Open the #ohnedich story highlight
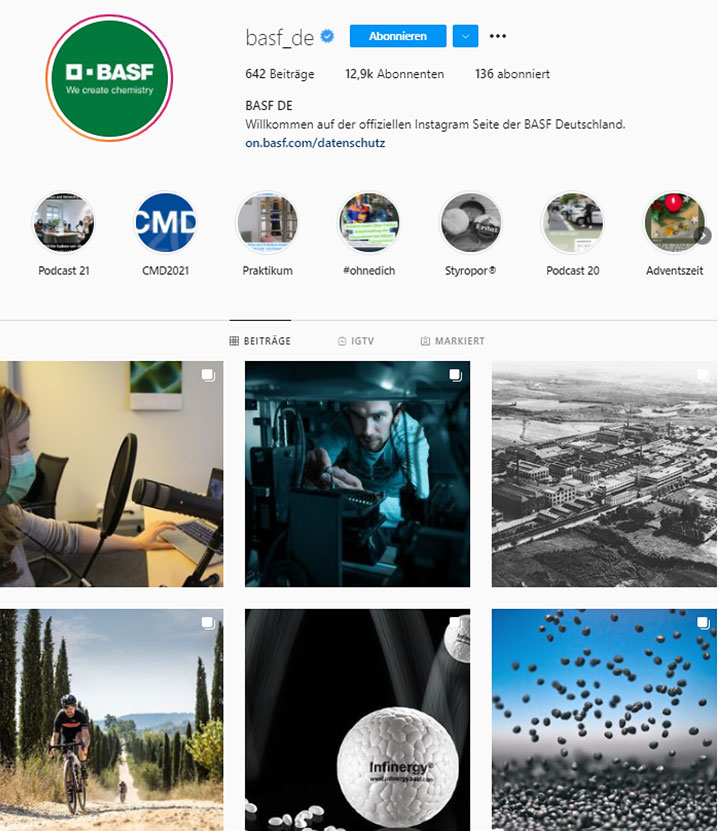Screen dimensions: 718x831 [x=369, y=223]
